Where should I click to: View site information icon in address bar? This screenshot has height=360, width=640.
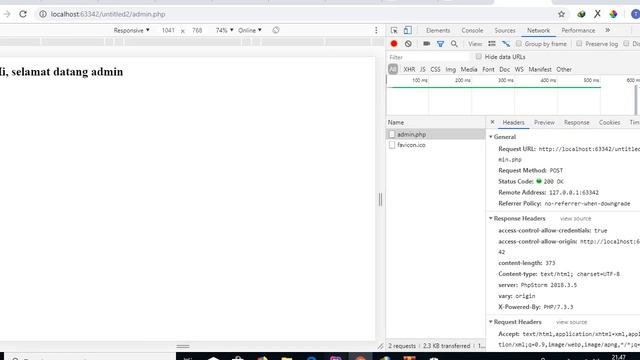click(x=42, y=14)
